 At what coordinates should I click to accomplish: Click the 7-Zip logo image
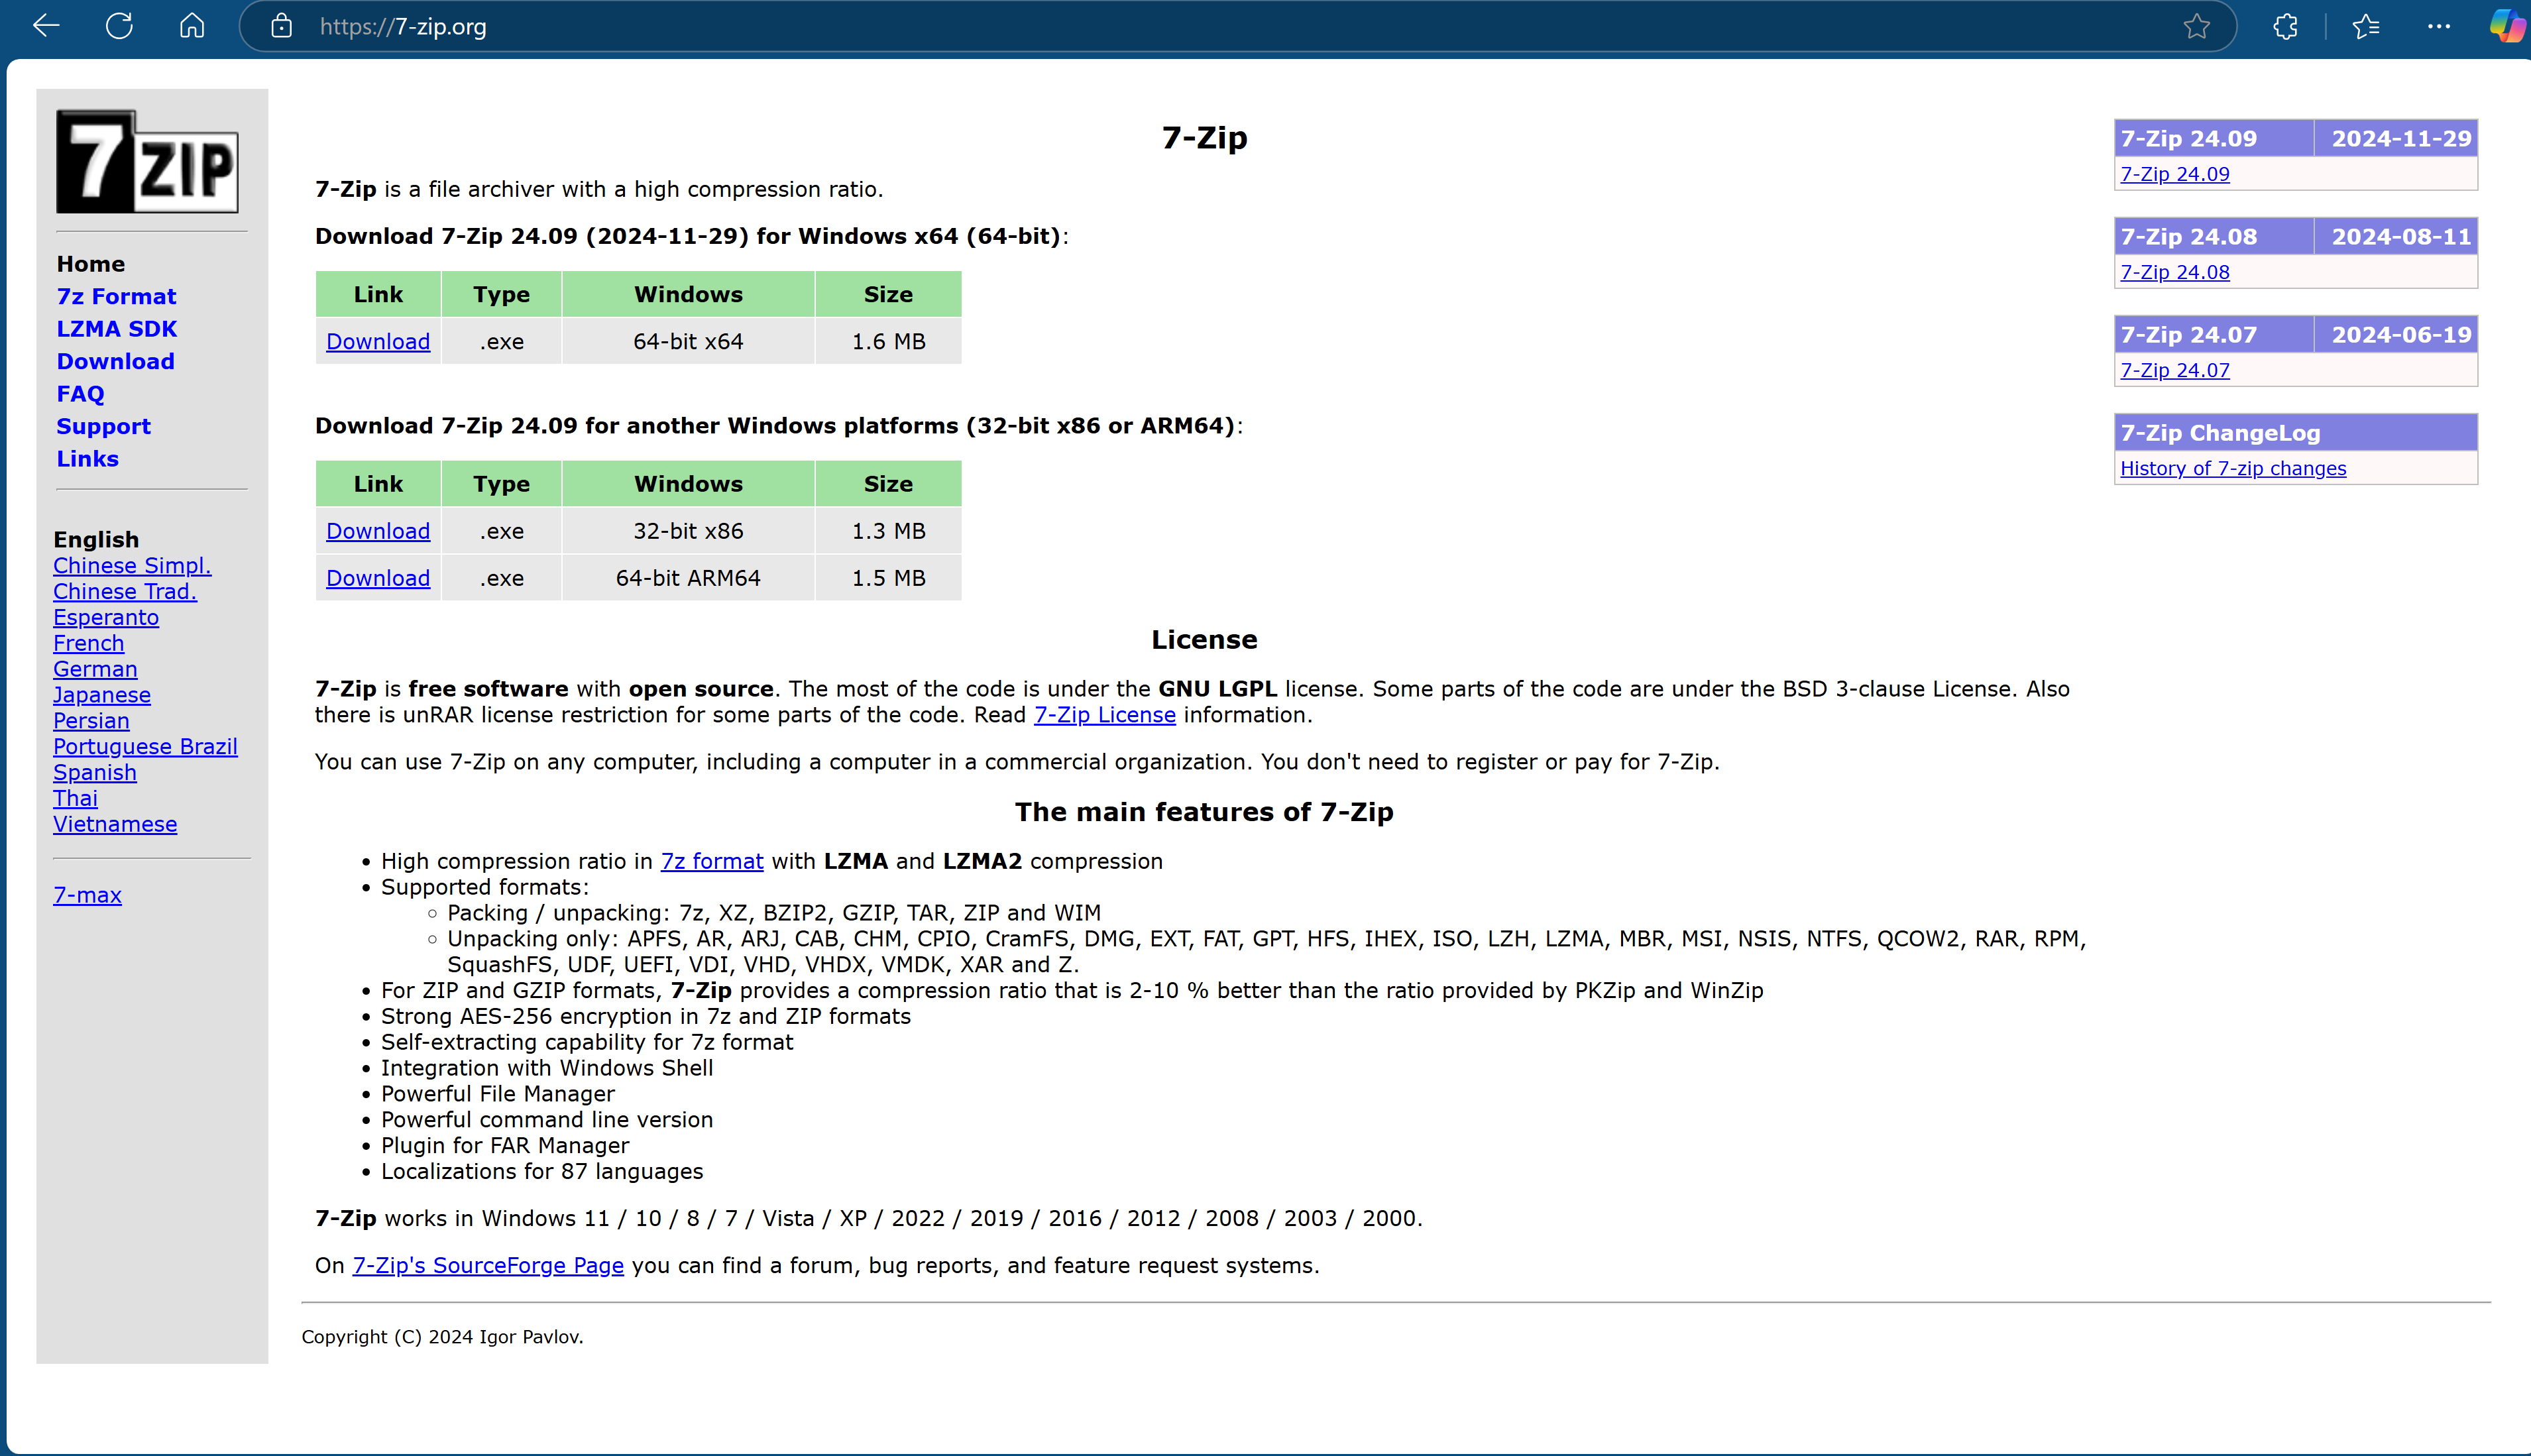pos(147,161)
